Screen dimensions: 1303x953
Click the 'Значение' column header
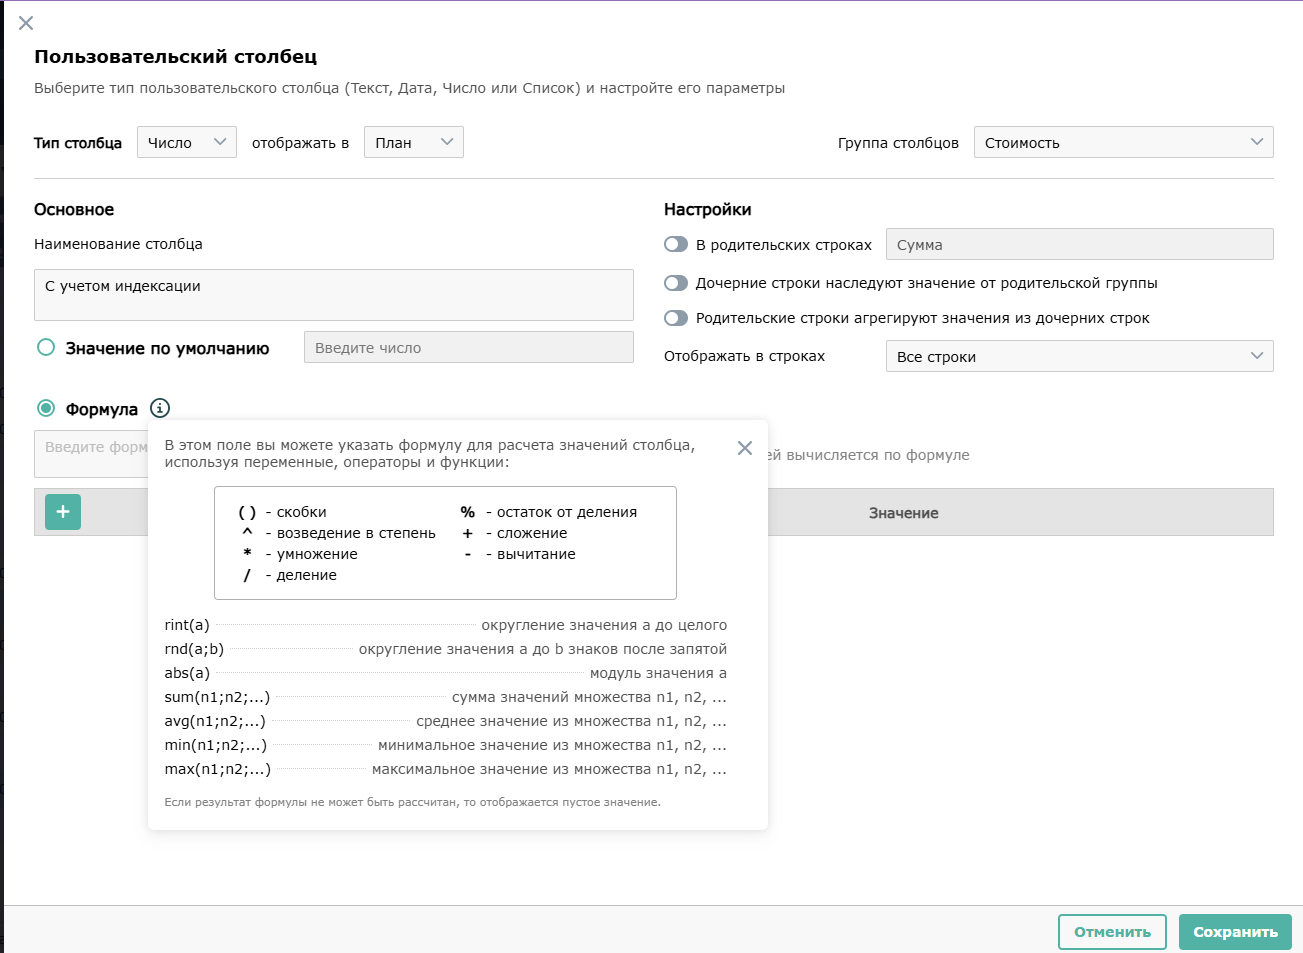pyautogui.click(x=903, y=513)
